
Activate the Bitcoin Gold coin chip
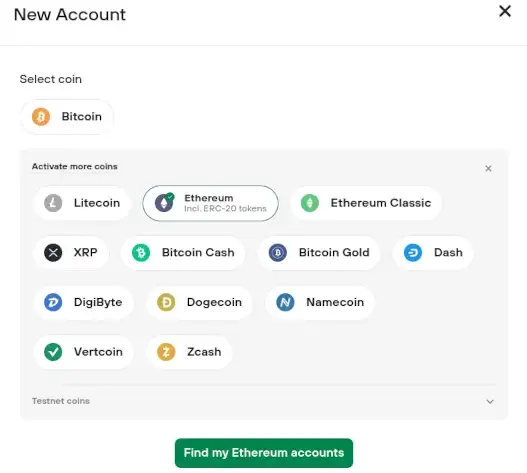[319, 252]
